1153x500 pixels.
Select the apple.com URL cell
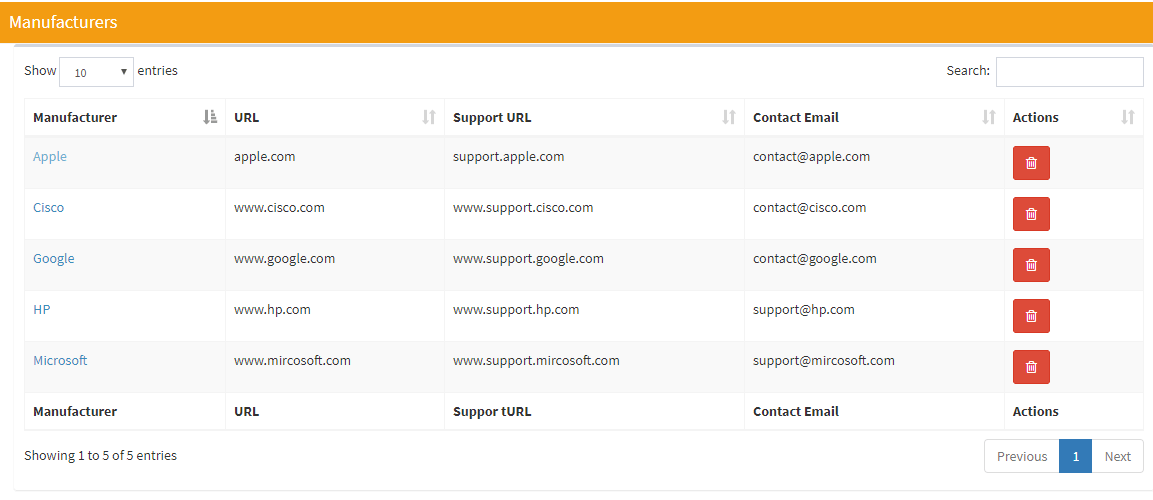click(335, 162)
